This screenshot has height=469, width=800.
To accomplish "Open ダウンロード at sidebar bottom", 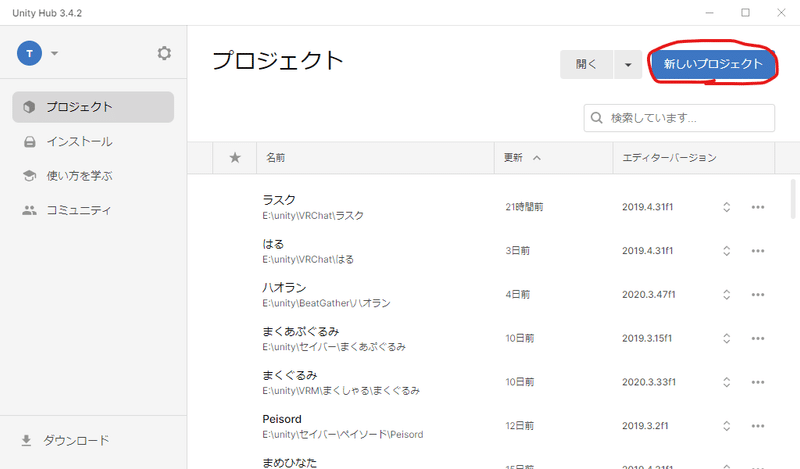I will (x=76, y=440).
